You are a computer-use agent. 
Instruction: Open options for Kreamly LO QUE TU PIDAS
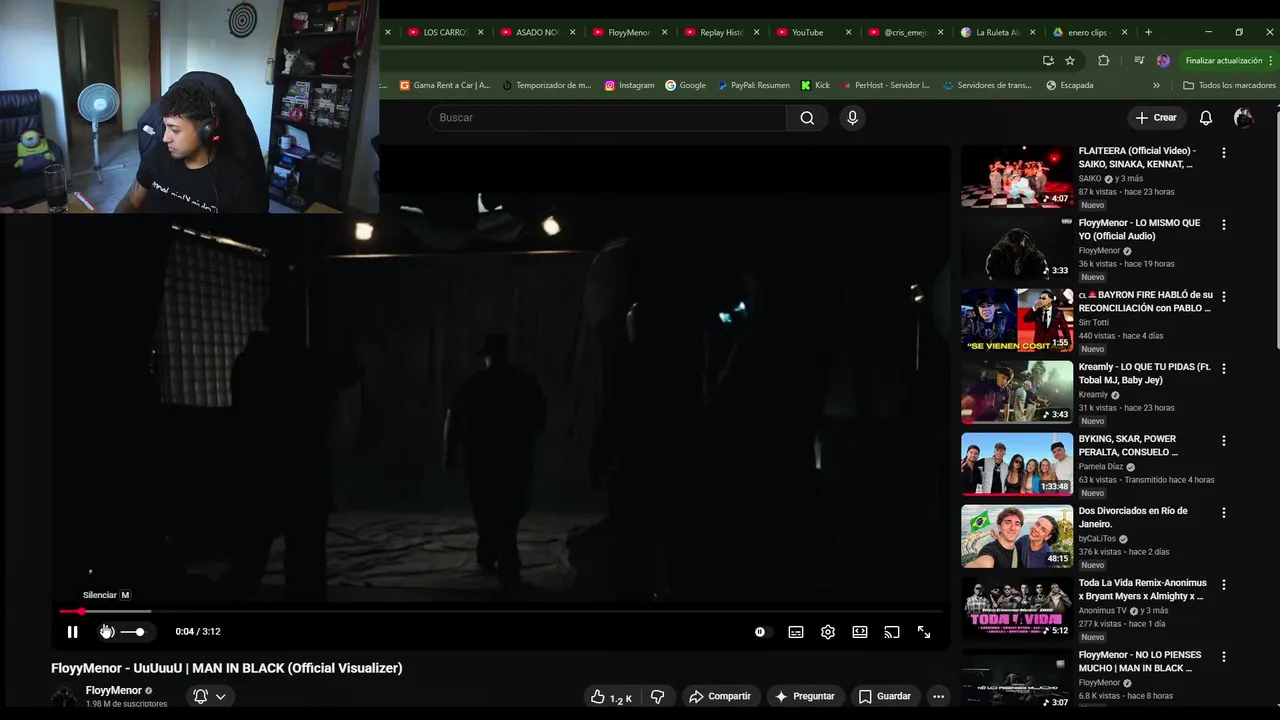point(1223,369)
